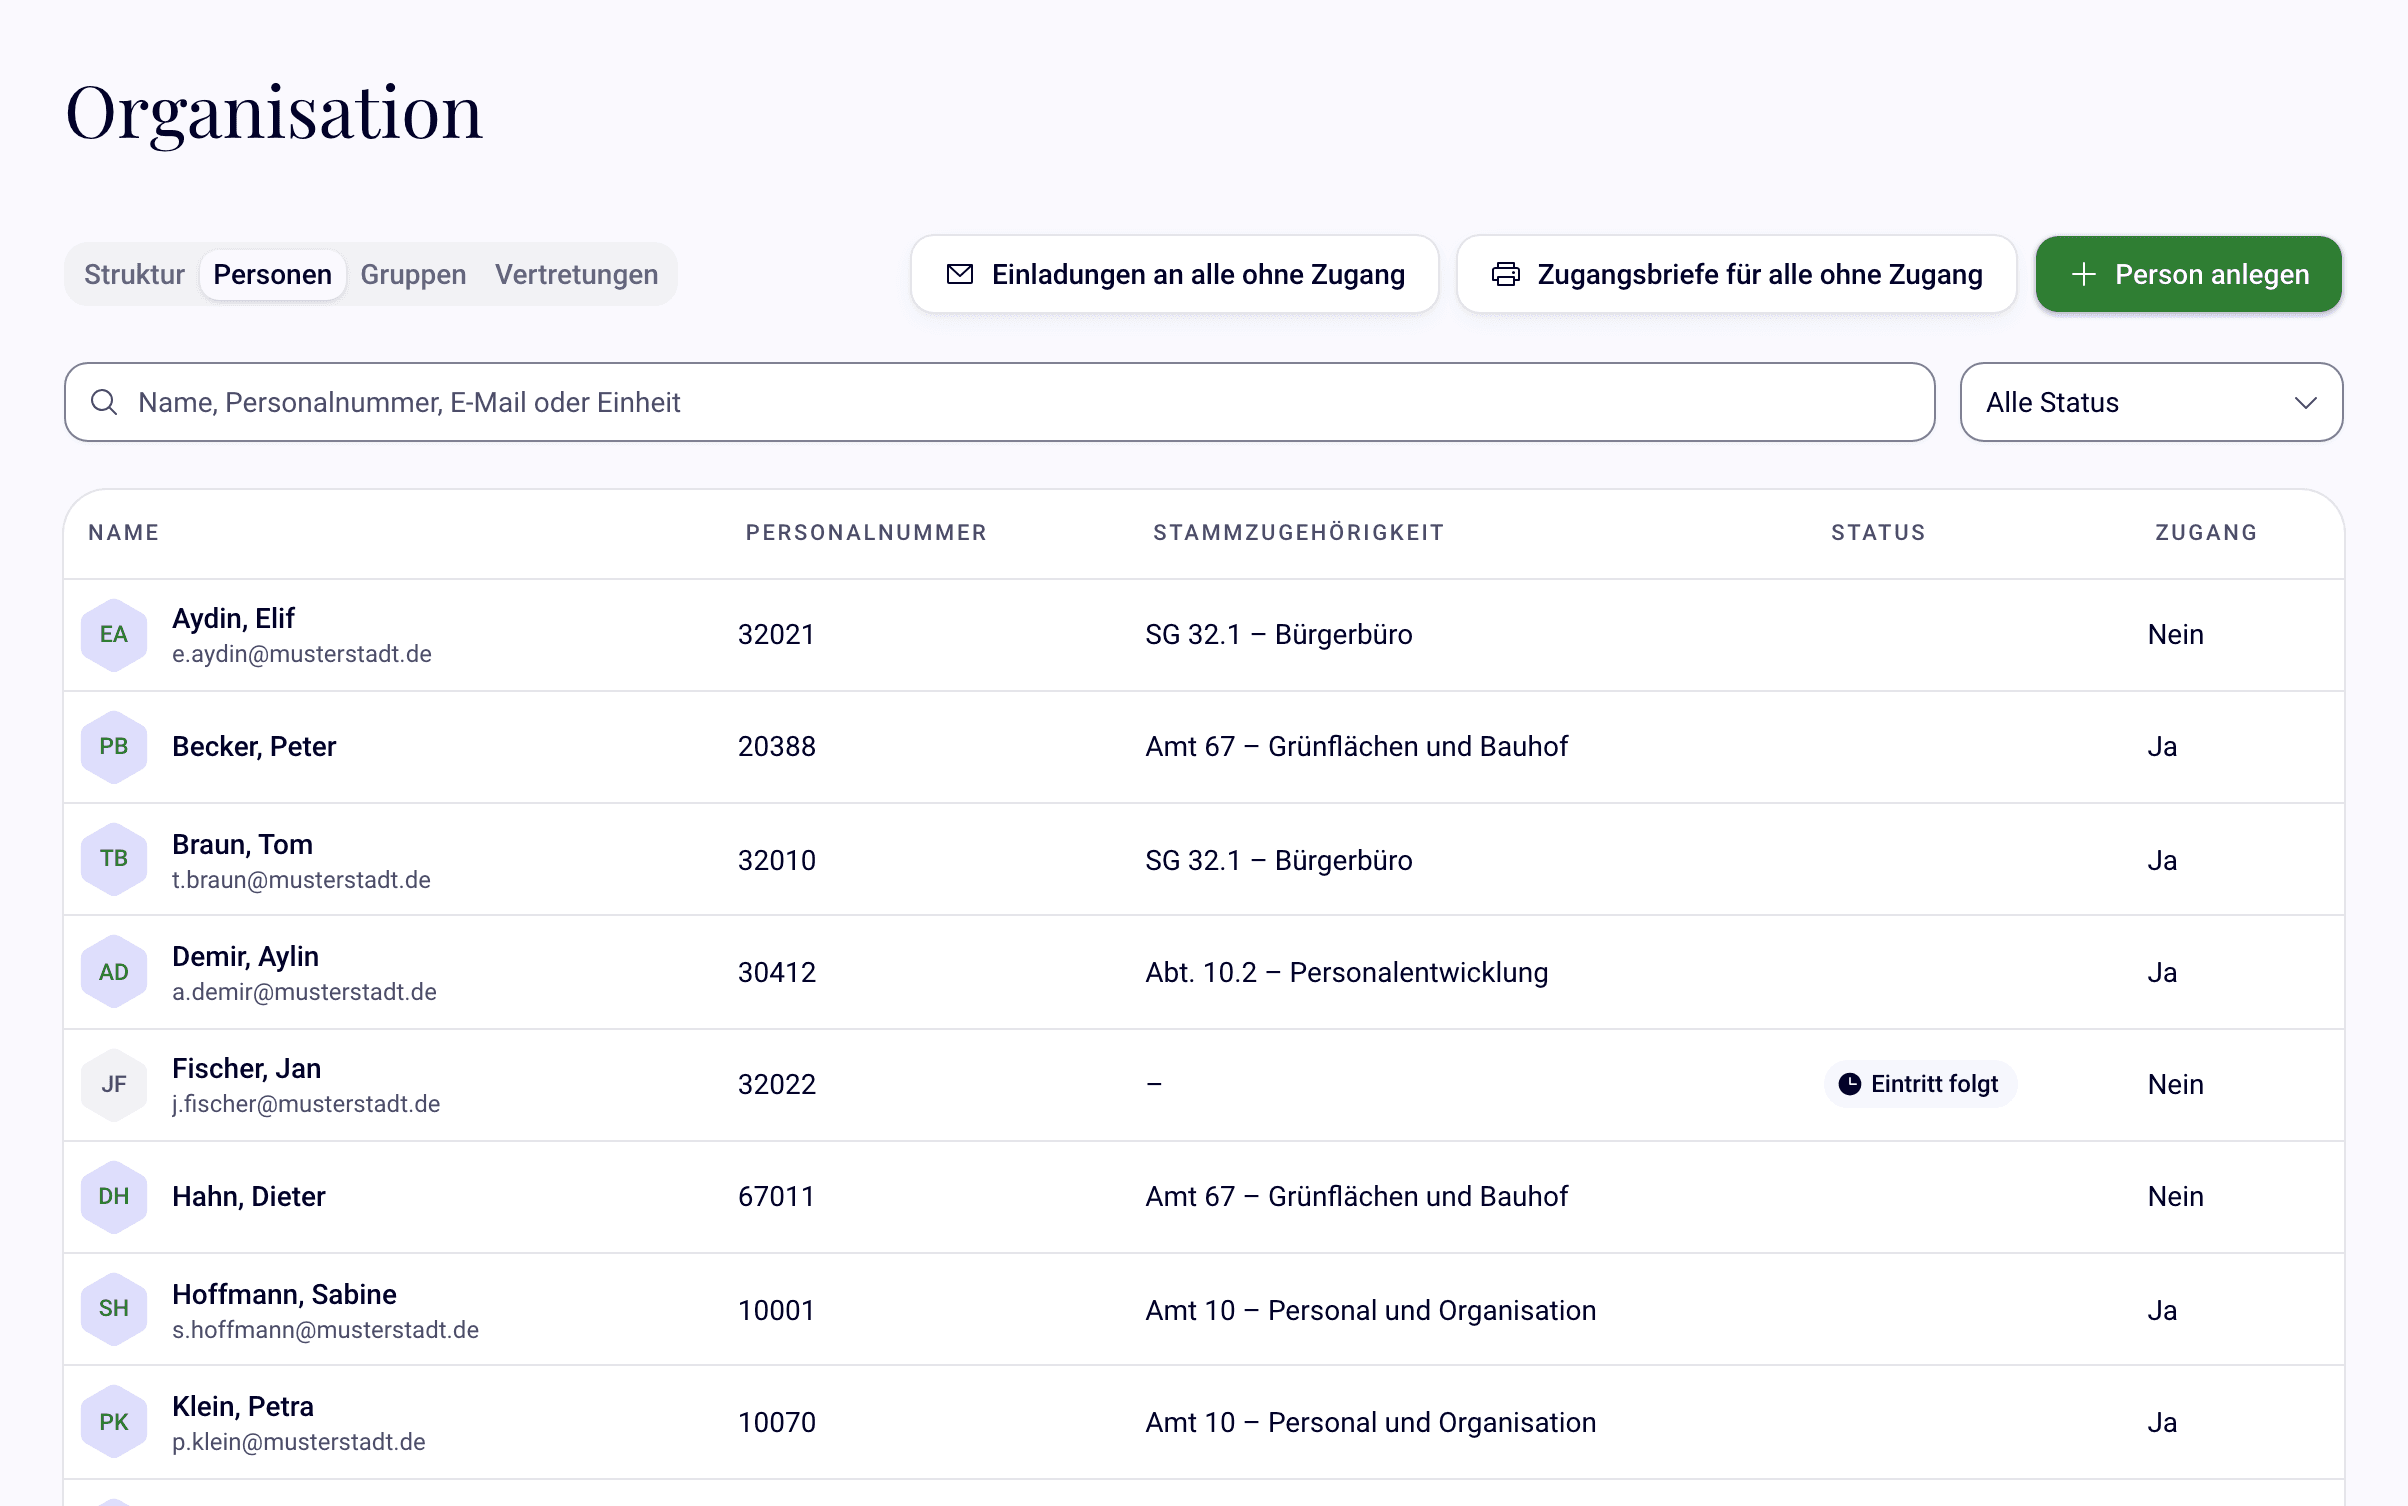
Task: Click the SH avatar for Hoffmann, Sabine
Action: click(x=114, y=1308)
